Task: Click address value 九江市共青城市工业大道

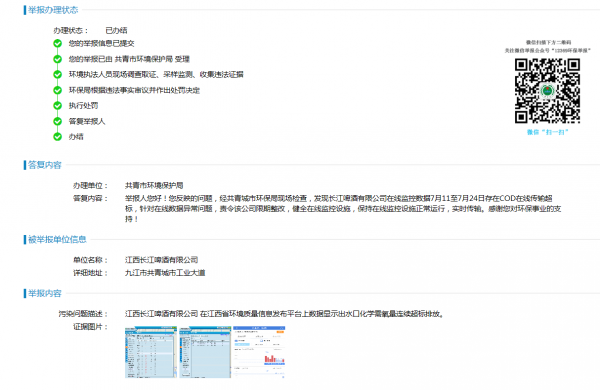Action: (165, 273)
